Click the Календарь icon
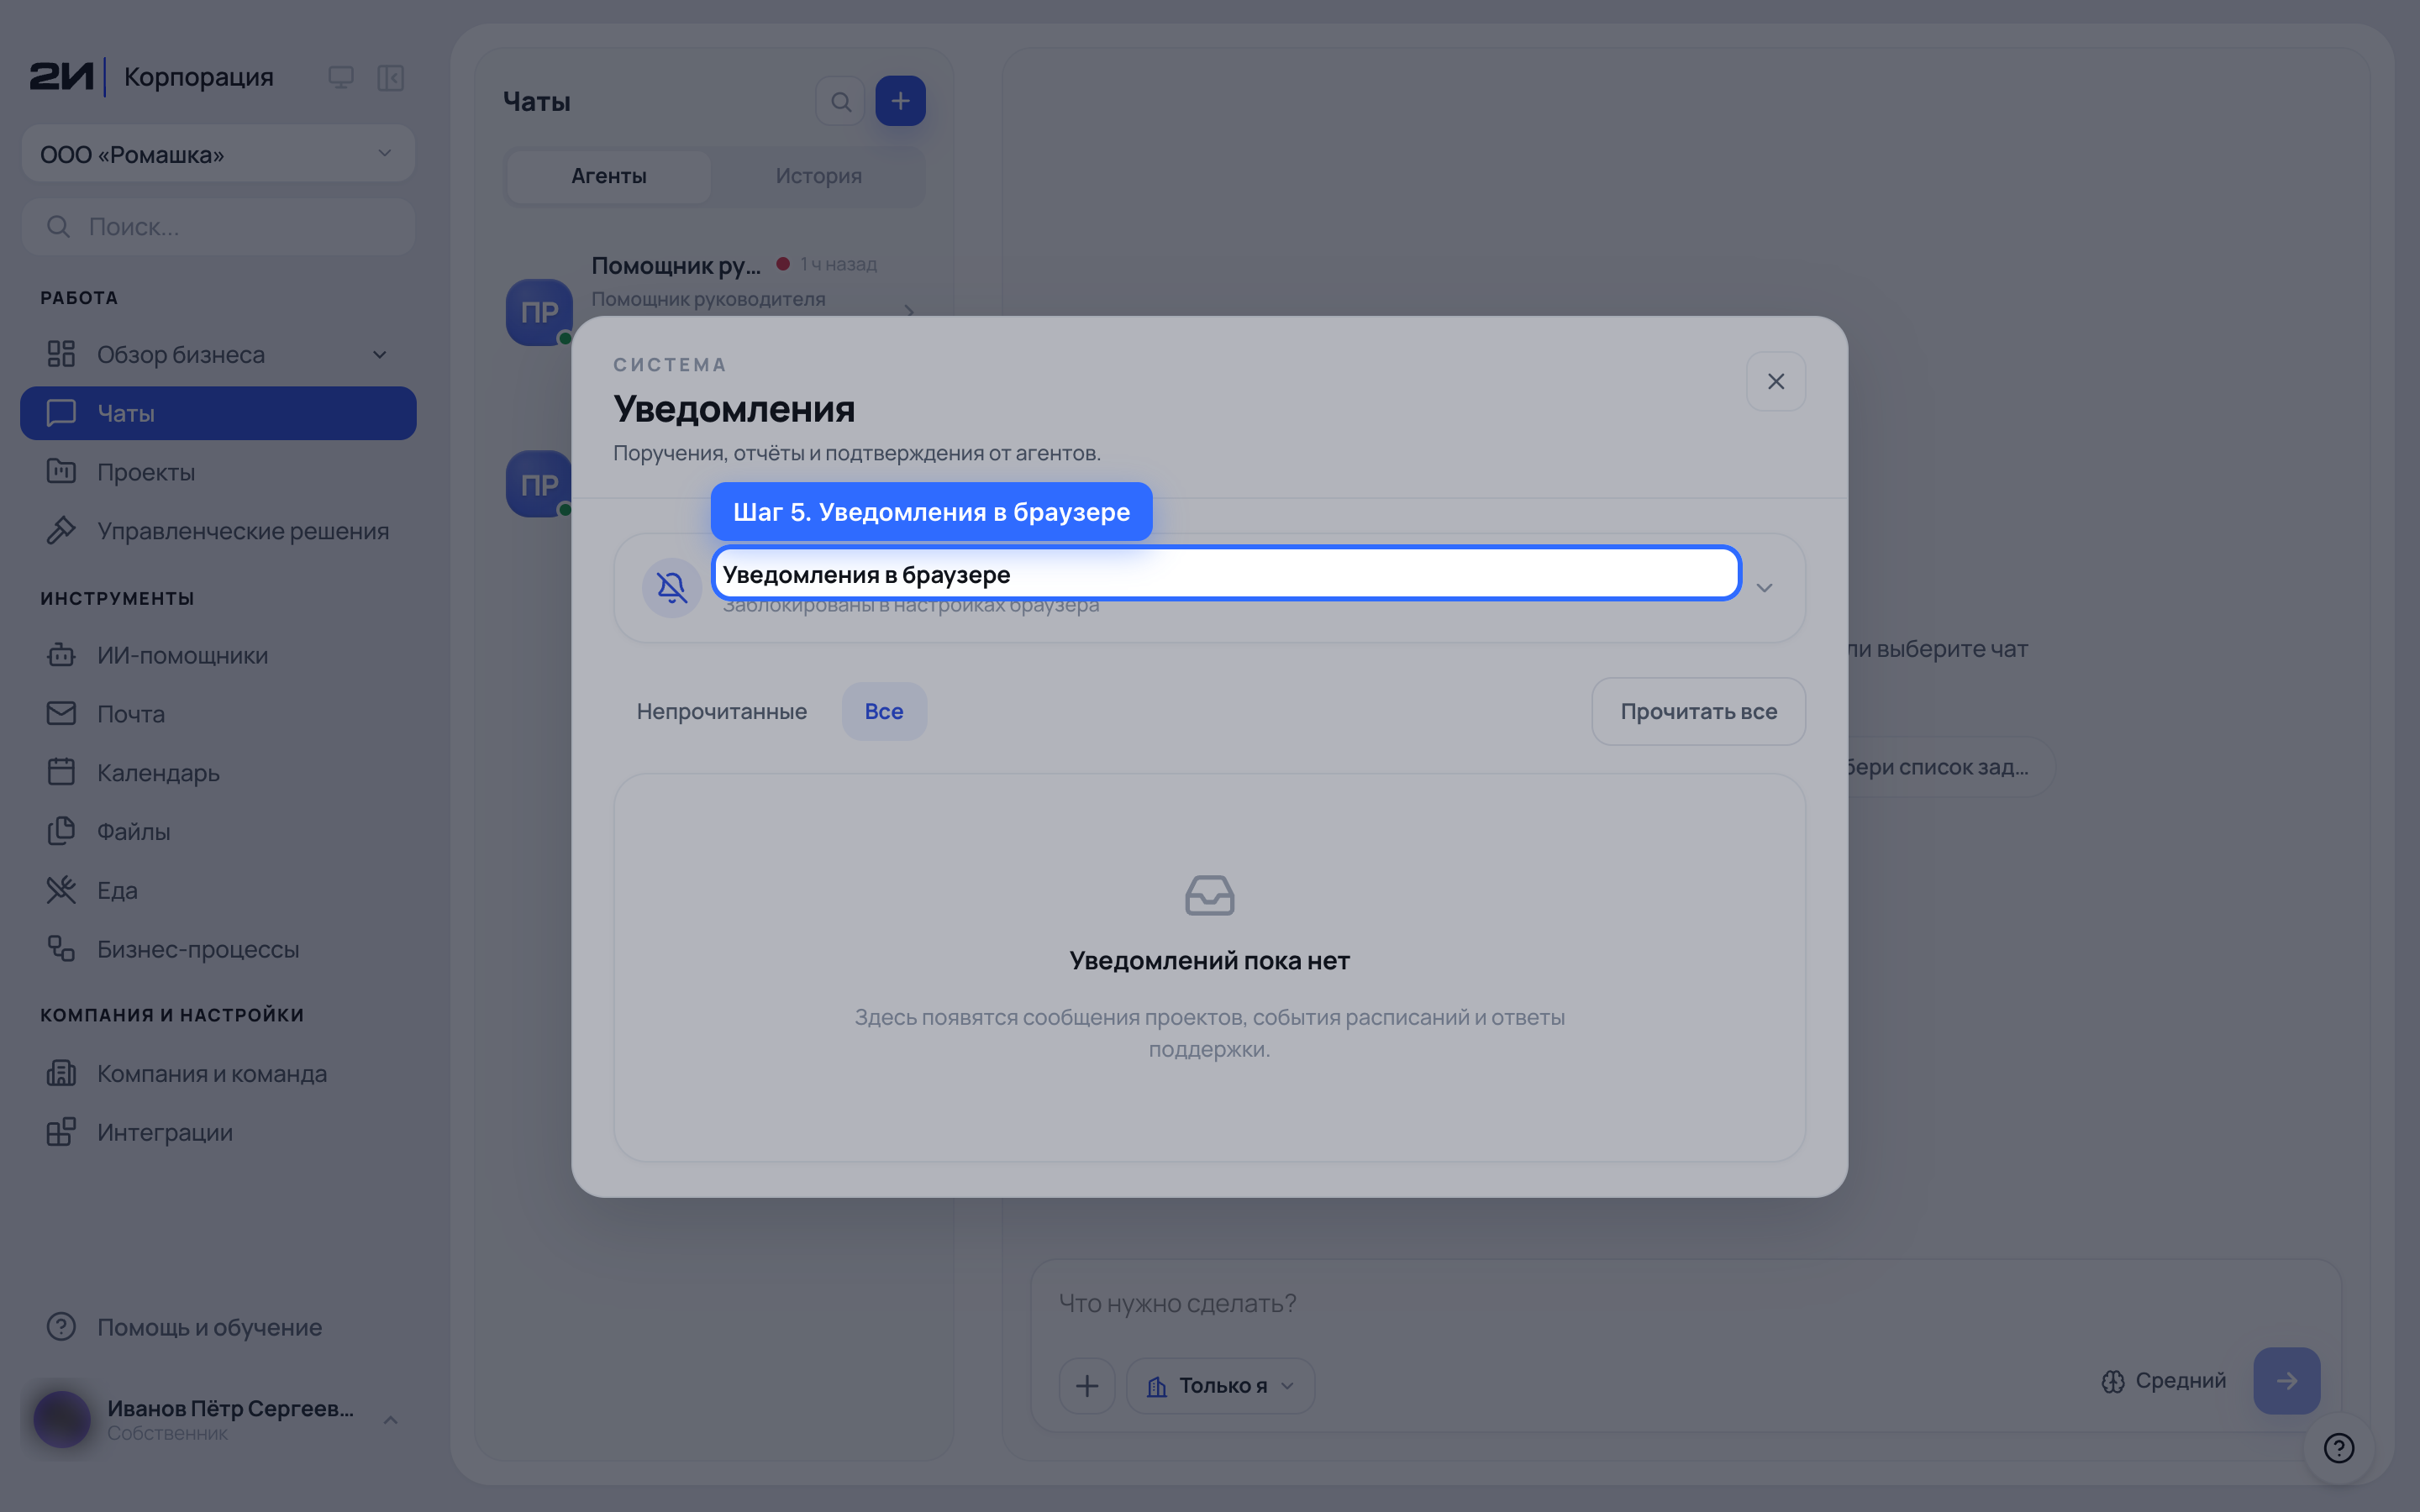 tap(61, 772)
